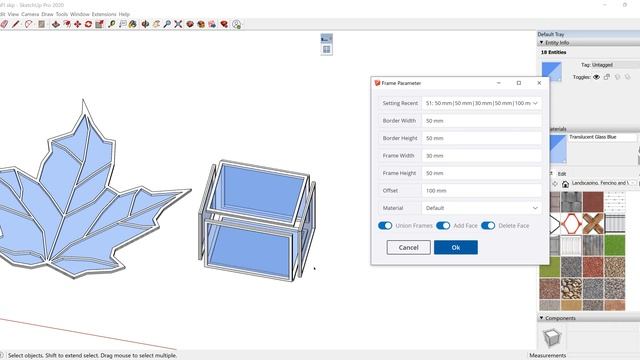Toggle the lock icon in Entity Info

pyautogui.click(x=607, y=77)
